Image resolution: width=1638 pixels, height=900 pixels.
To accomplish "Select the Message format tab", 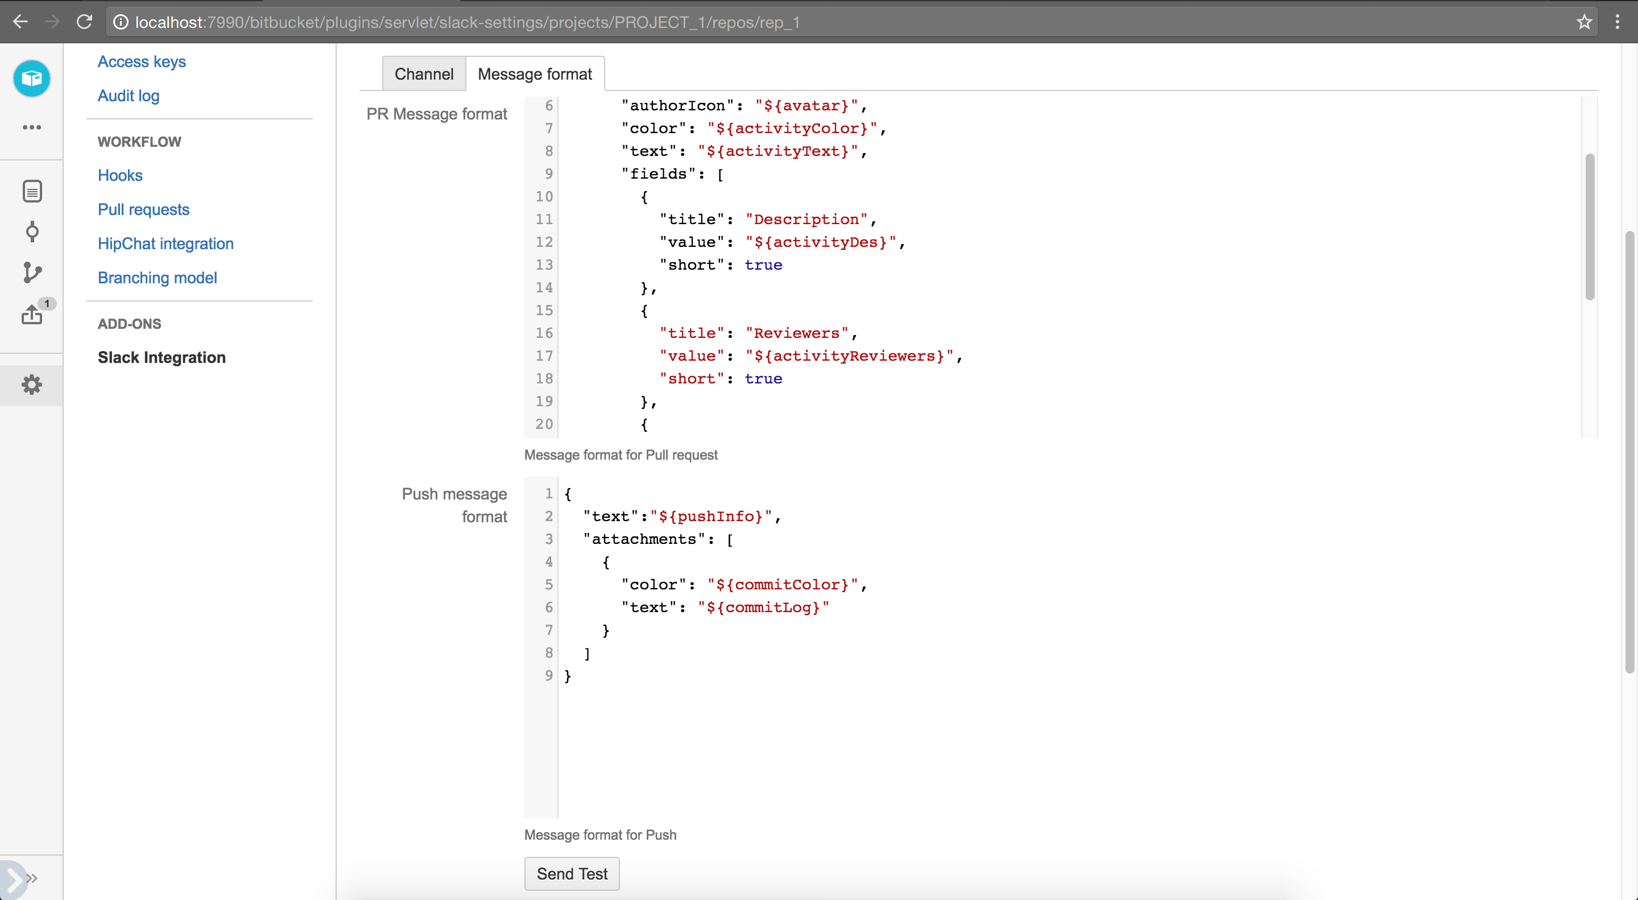I will (535, 74).
